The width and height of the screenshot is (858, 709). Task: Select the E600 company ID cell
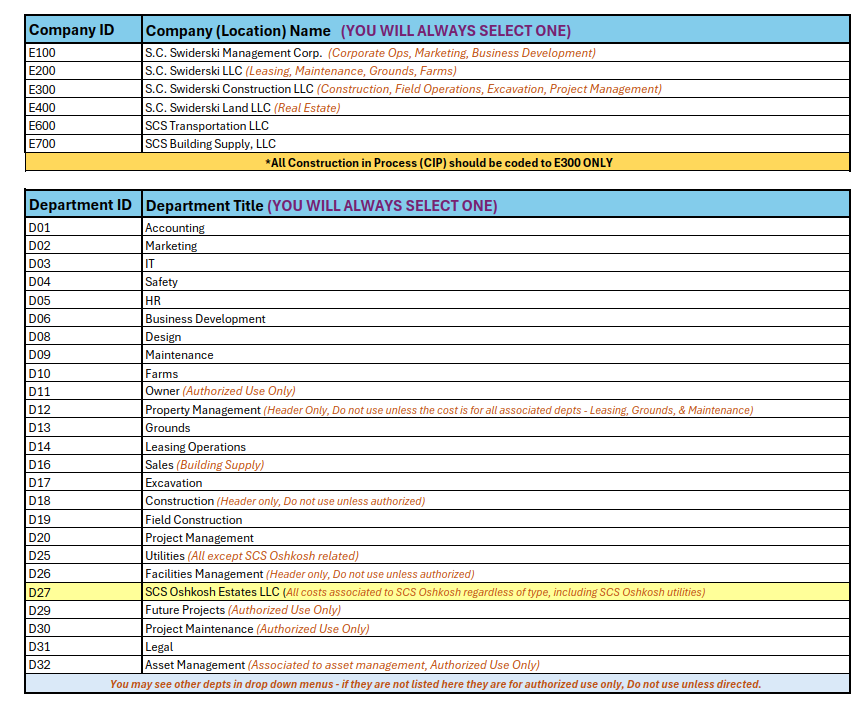pos(83,126)
